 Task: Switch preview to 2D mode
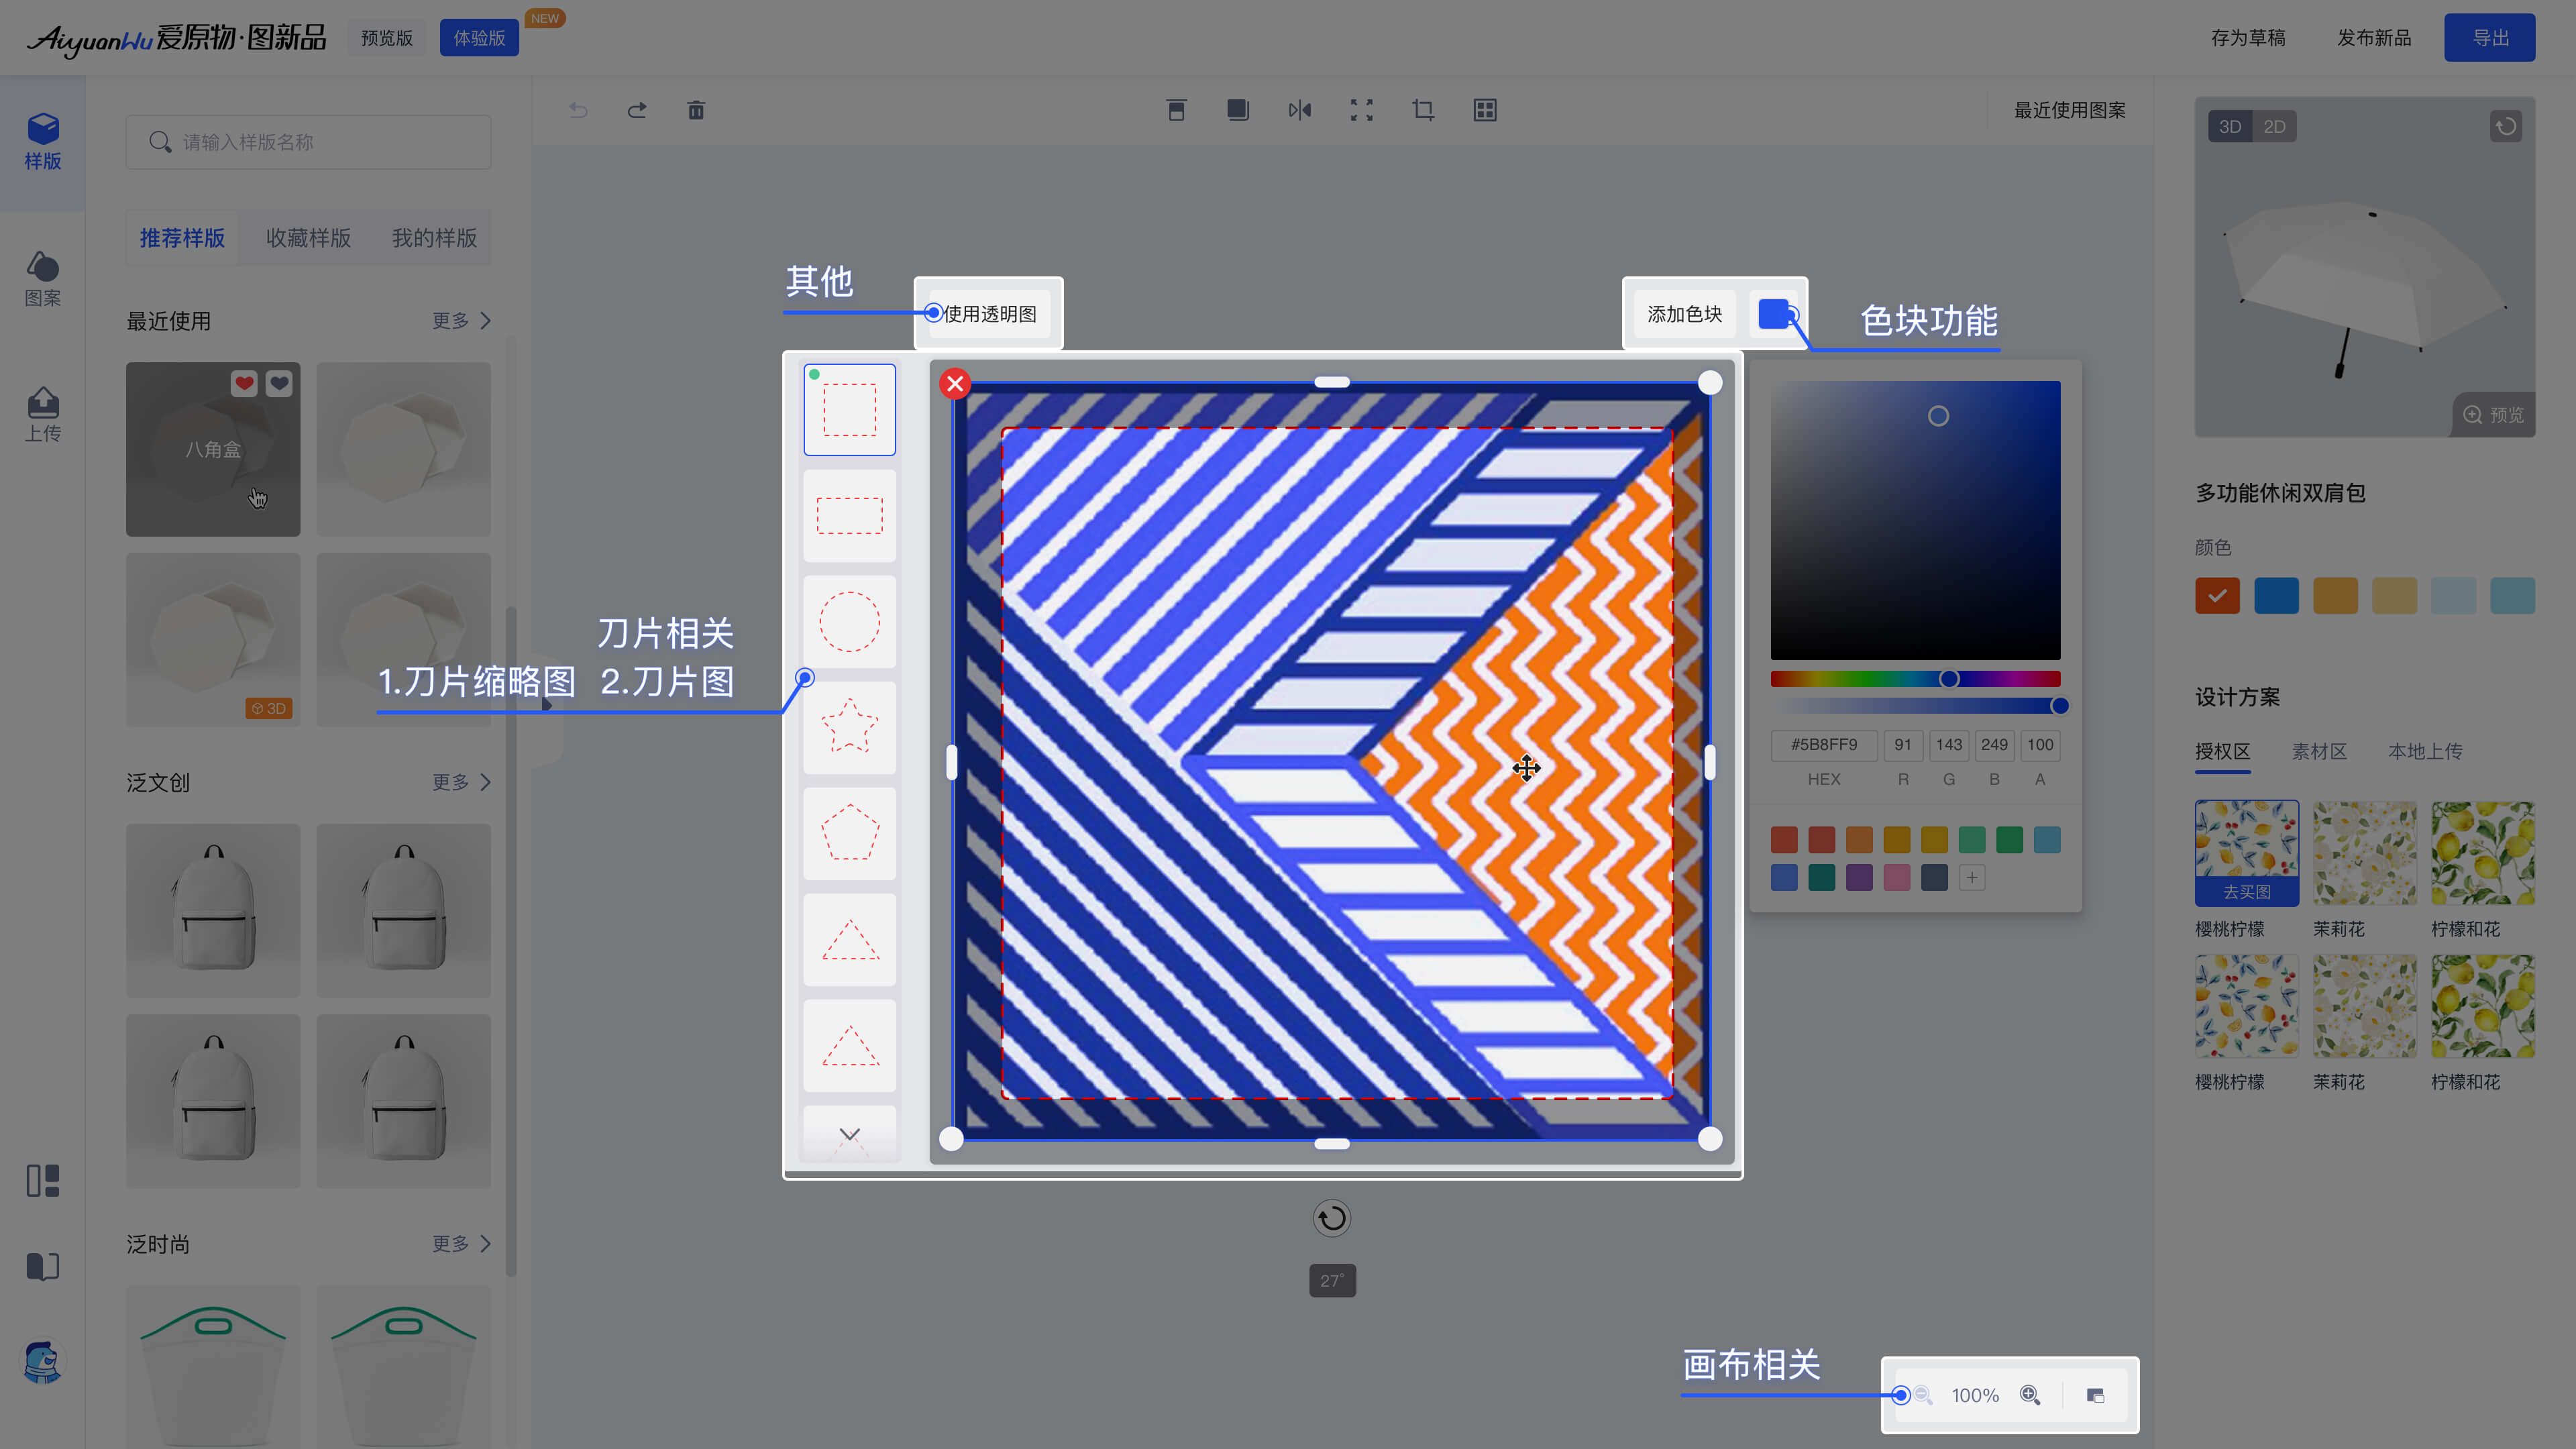tap(2274, 127)
